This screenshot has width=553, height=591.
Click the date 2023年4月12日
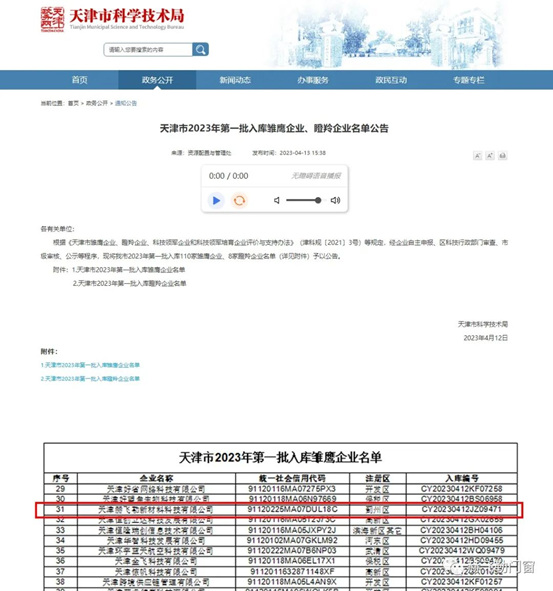pyautogui.click(x=486, y=338)
